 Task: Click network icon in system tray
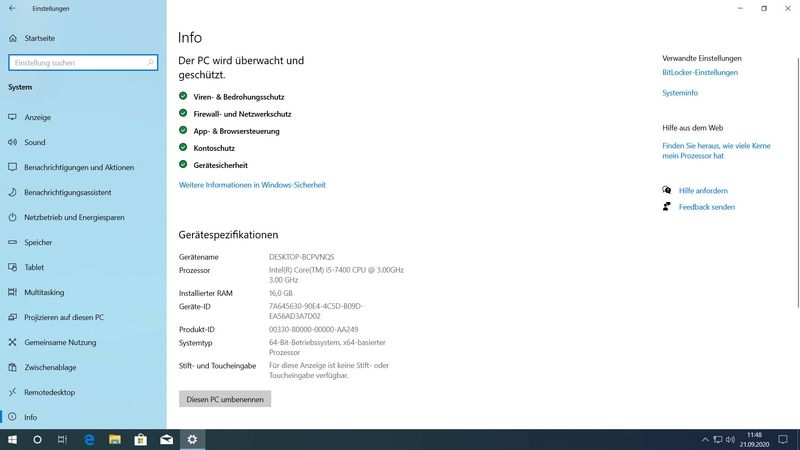click(718, 440)
